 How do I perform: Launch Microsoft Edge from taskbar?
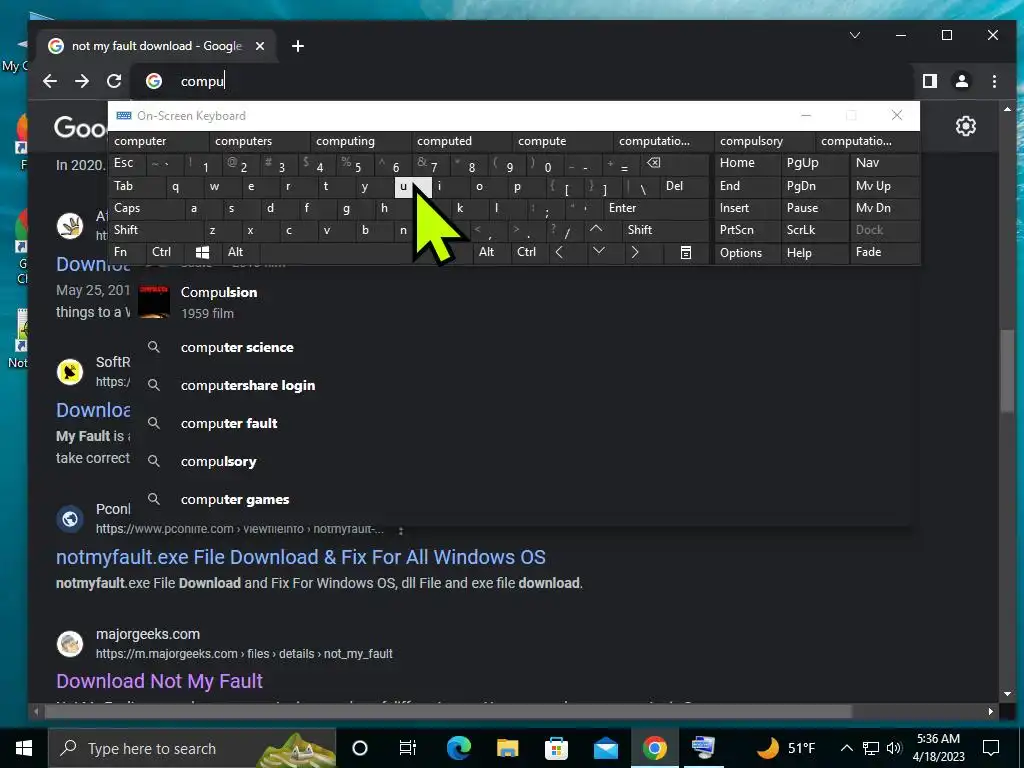pos(458,748)
